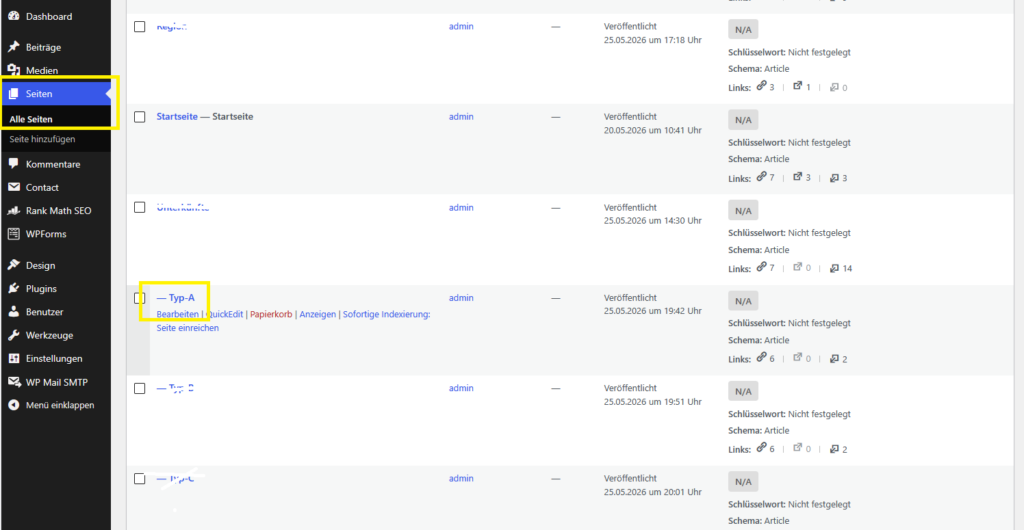Click incoming links icon in Startseite row

[x=834, y=178]
